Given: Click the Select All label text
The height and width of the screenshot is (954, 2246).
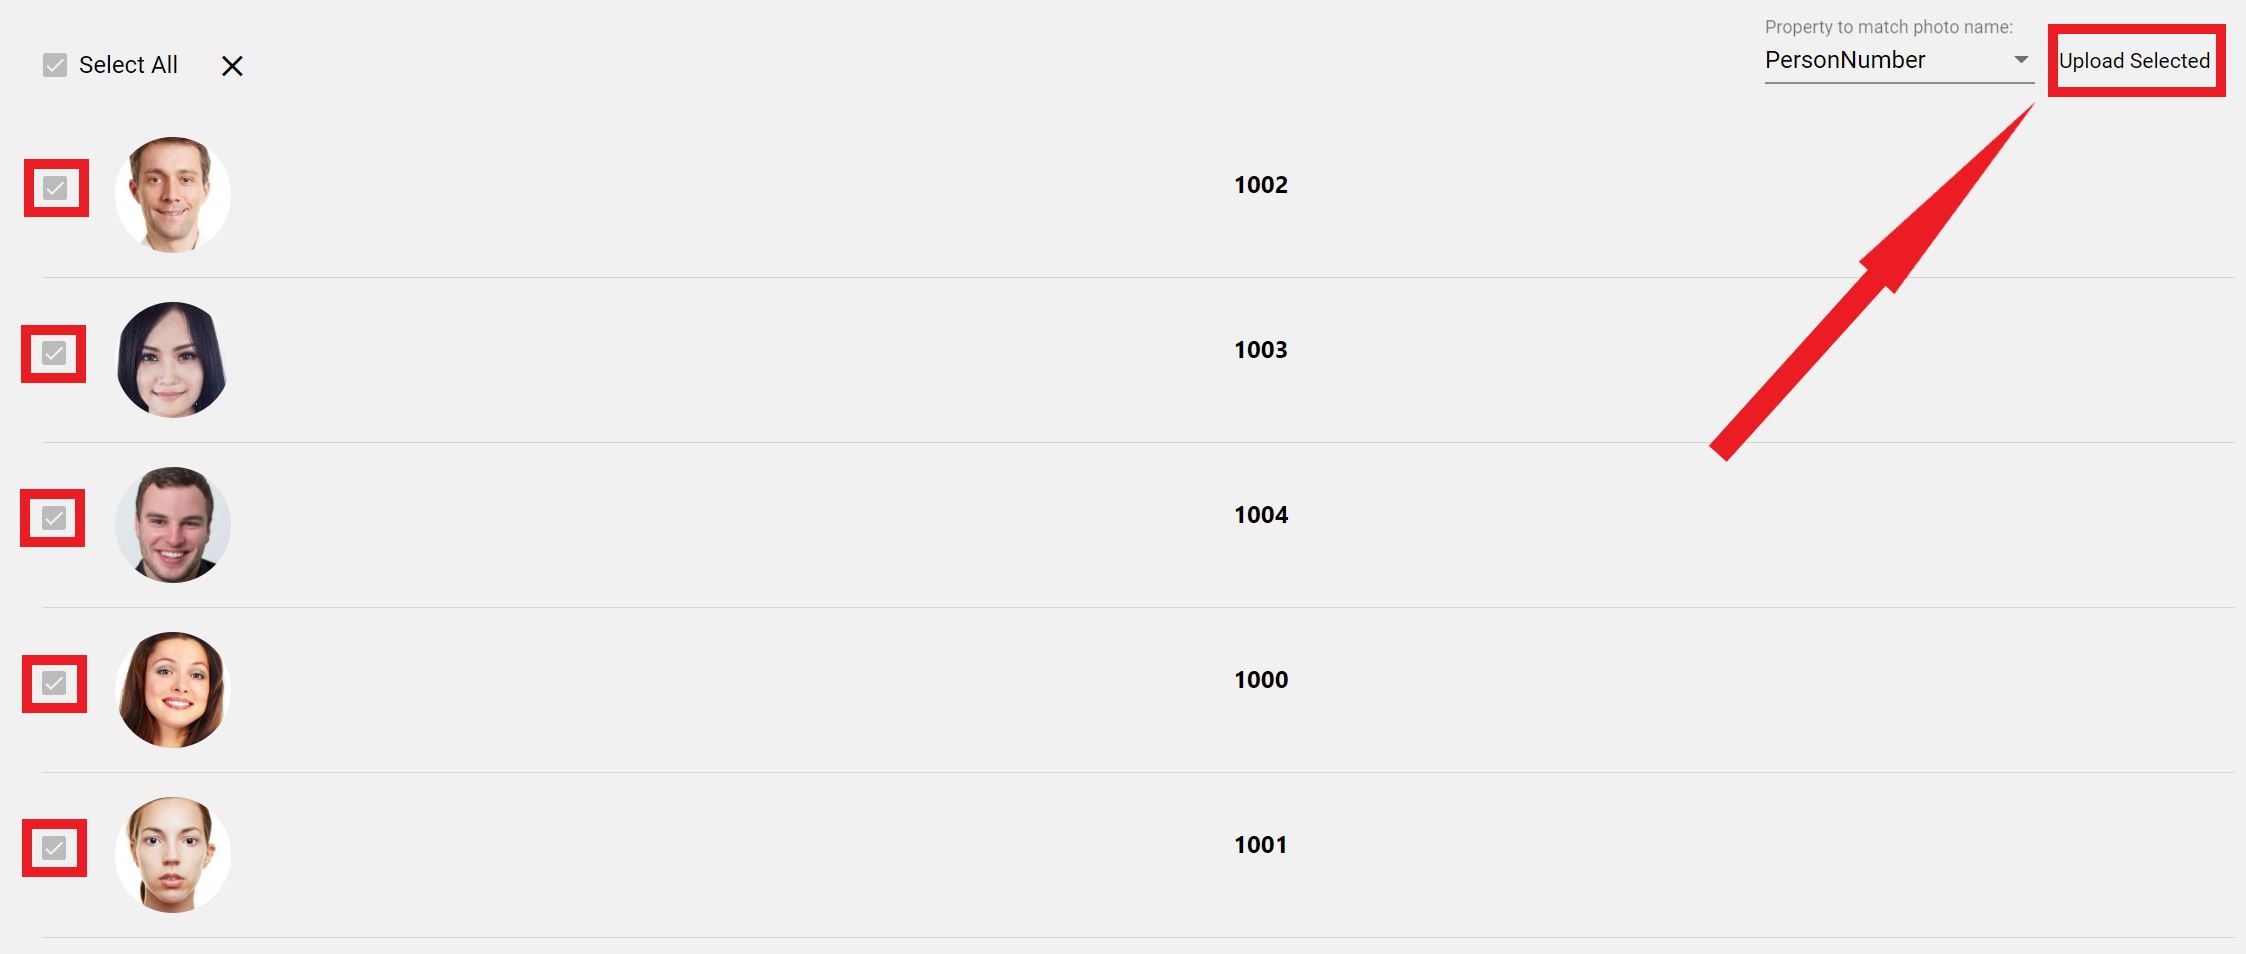Looking at the screenshot, I should 128,65.
